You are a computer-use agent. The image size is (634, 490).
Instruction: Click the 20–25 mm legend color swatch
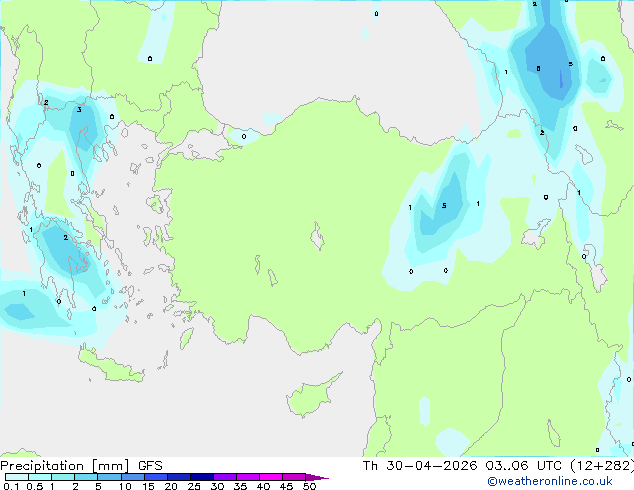[178, 477]
